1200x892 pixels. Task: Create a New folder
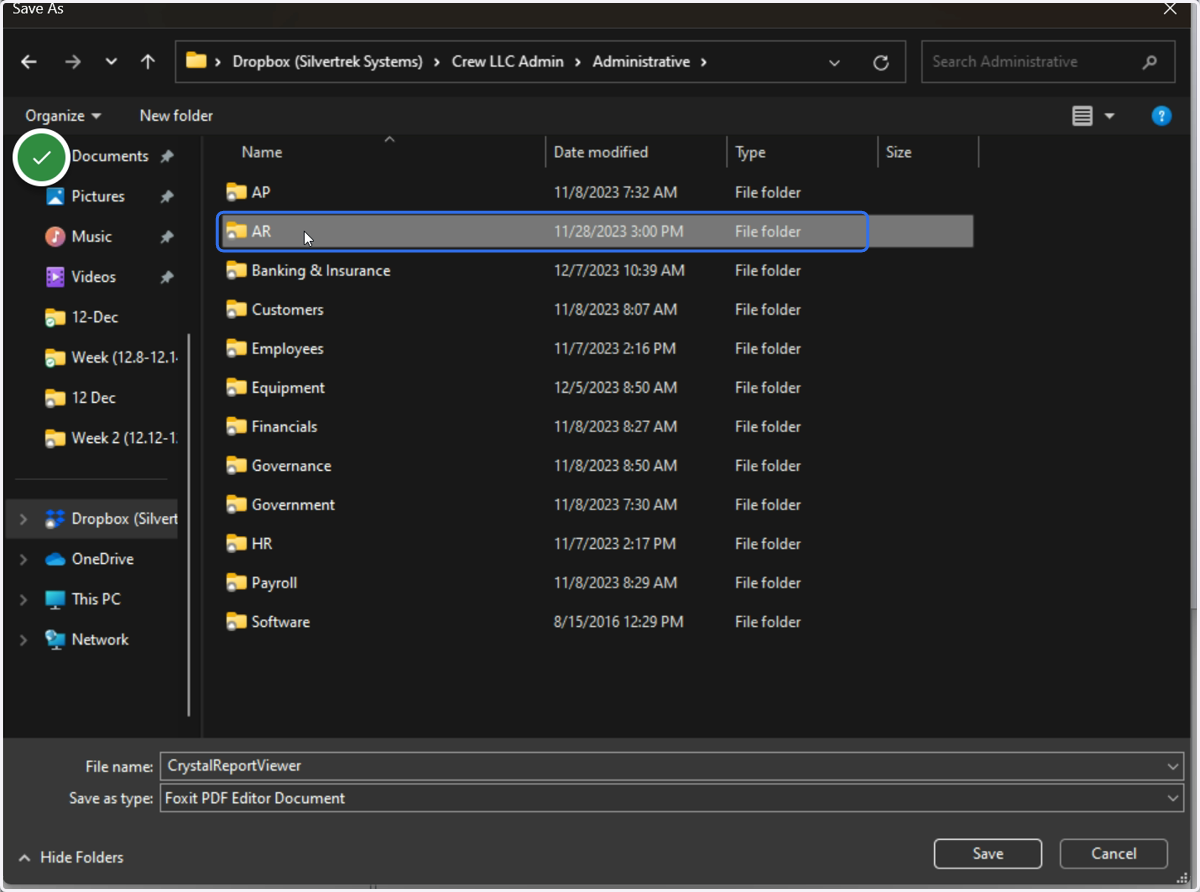176,116
